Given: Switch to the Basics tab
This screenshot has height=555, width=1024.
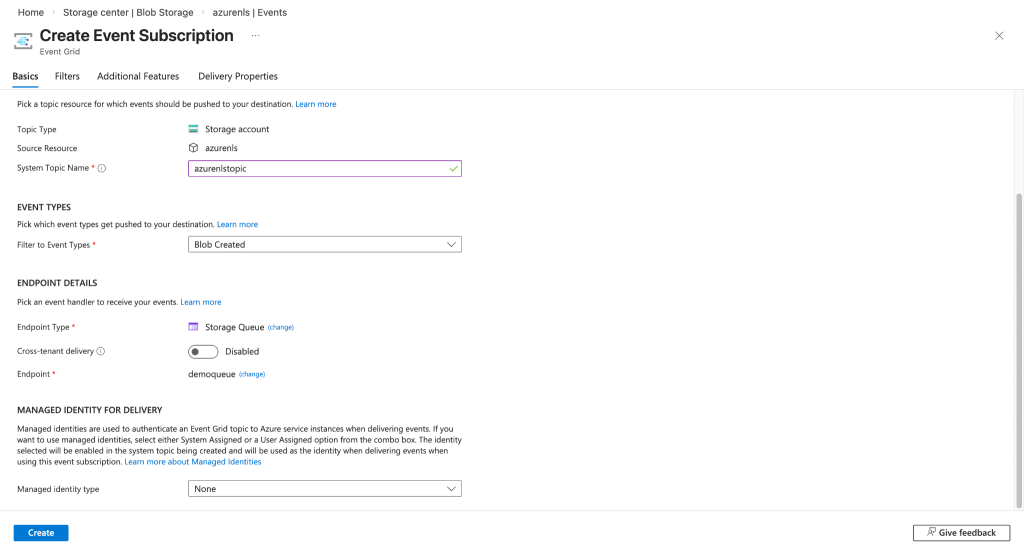Looking at the screenshot, I should pos(25,76).
